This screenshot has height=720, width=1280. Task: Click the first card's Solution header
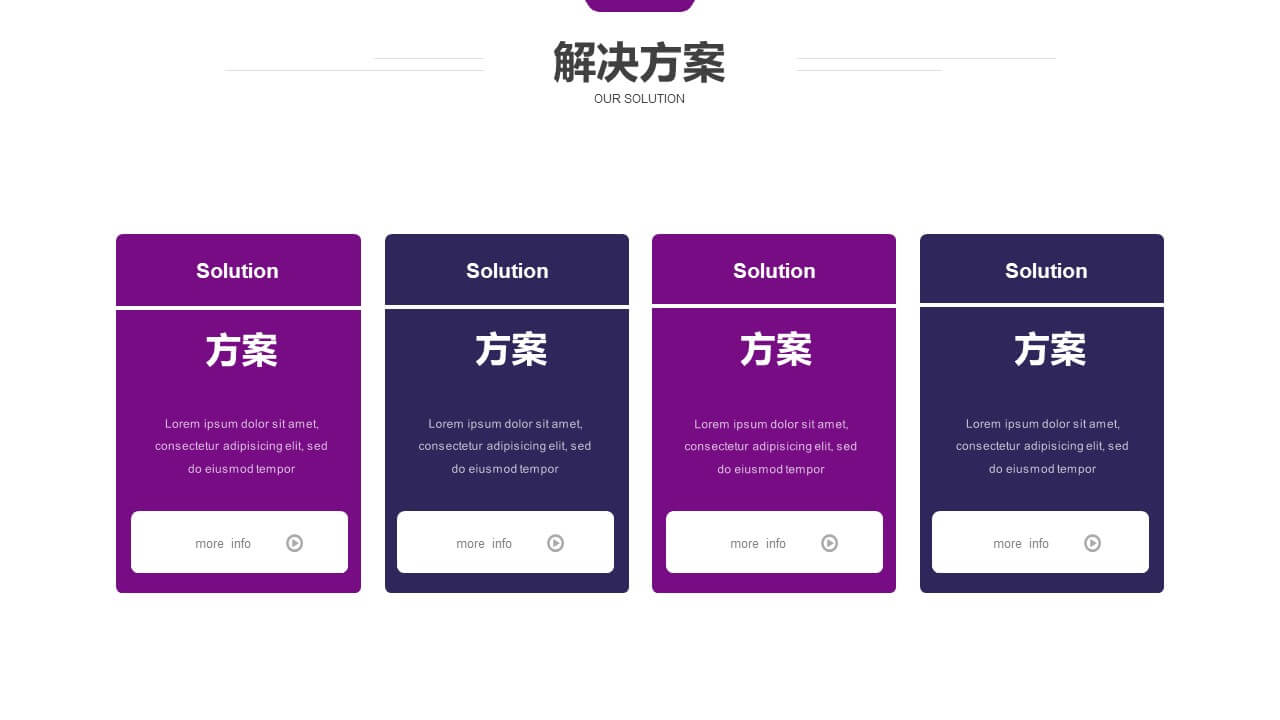pyautogui.click(x=238, y=270)
